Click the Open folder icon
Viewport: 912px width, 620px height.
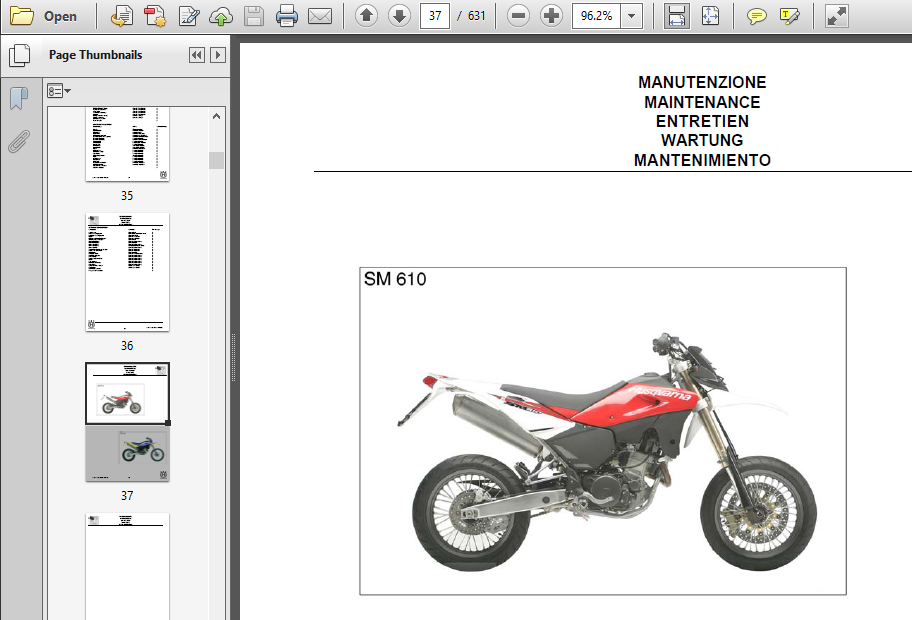pyautogui.click(x=22, y=16)
